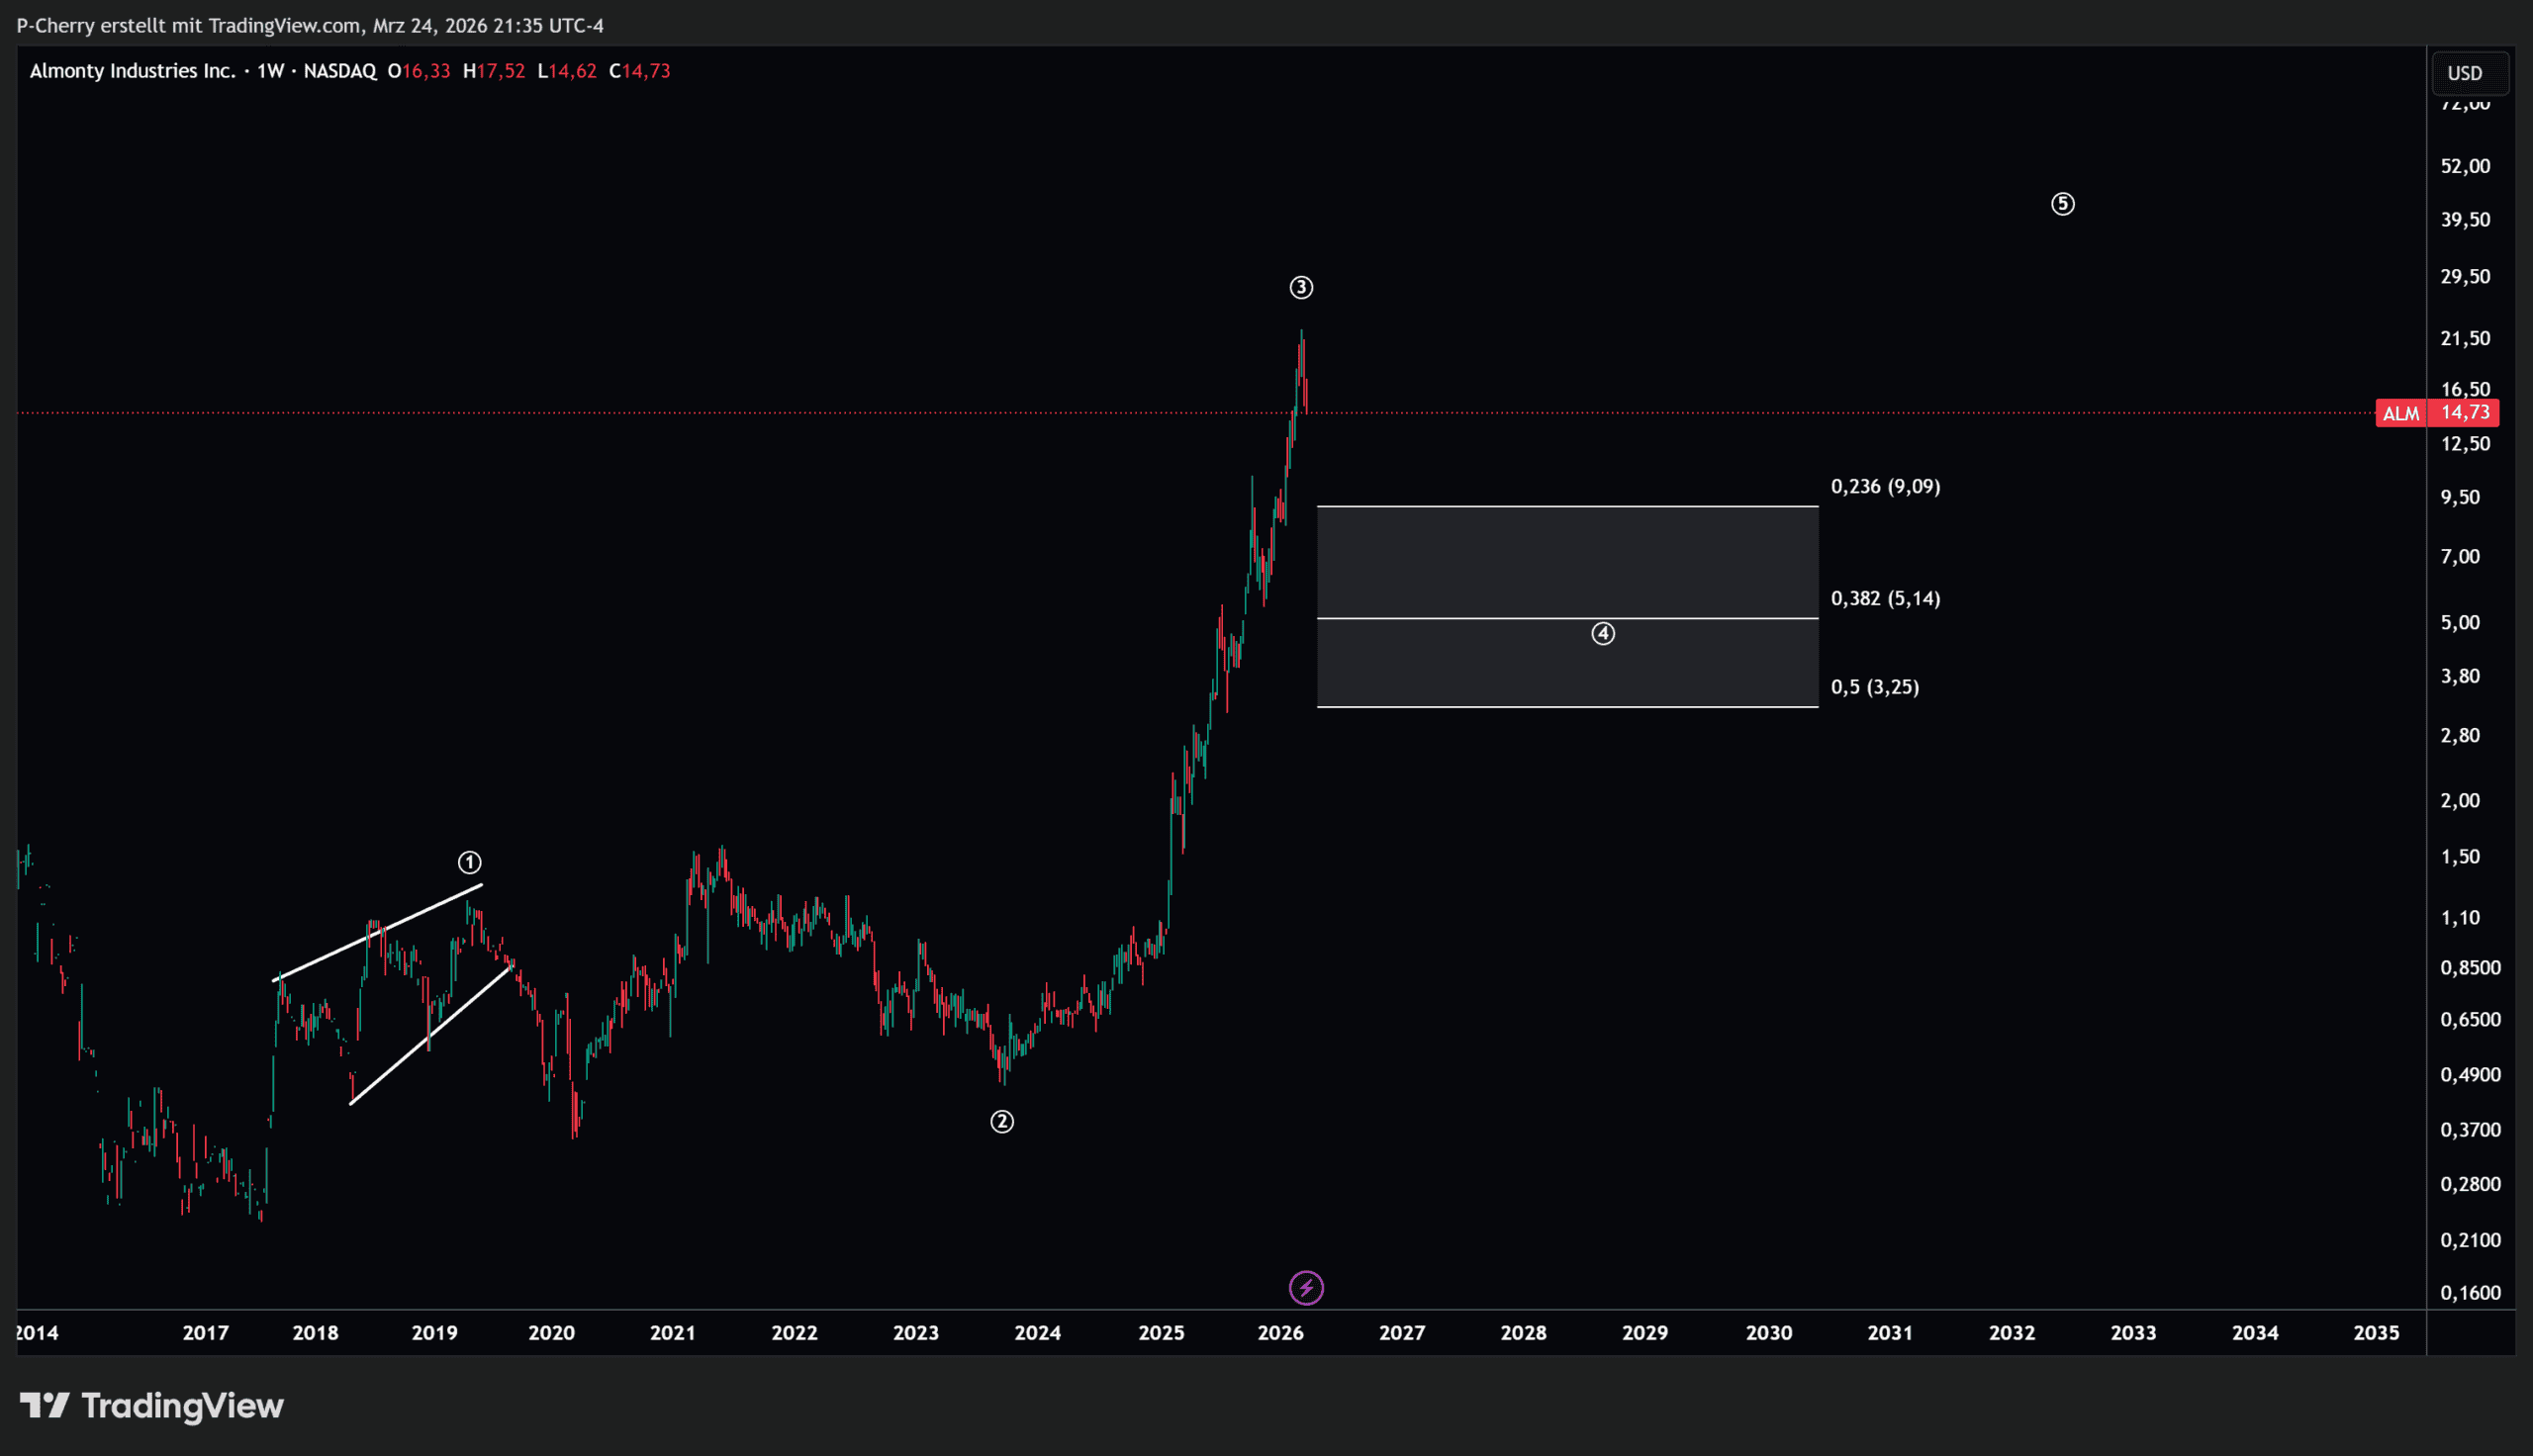
Task: Click the purple lightning event icon
Action: (x=1306, y=1288)
